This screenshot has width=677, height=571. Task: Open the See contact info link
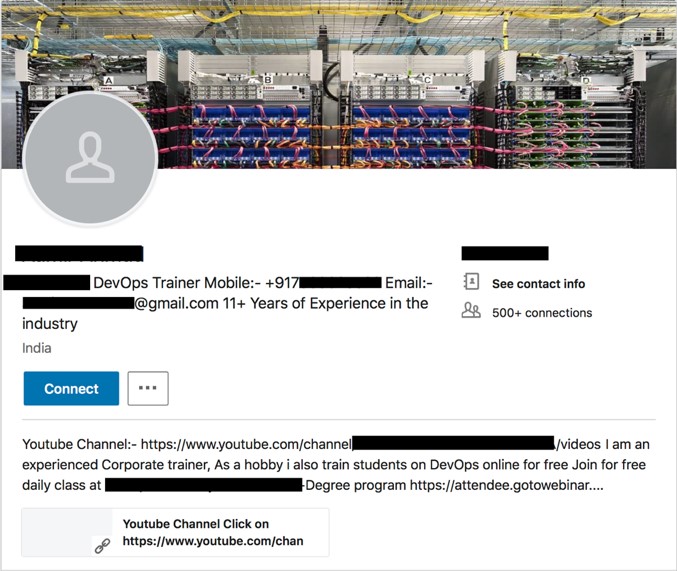(x=538, y=284)
